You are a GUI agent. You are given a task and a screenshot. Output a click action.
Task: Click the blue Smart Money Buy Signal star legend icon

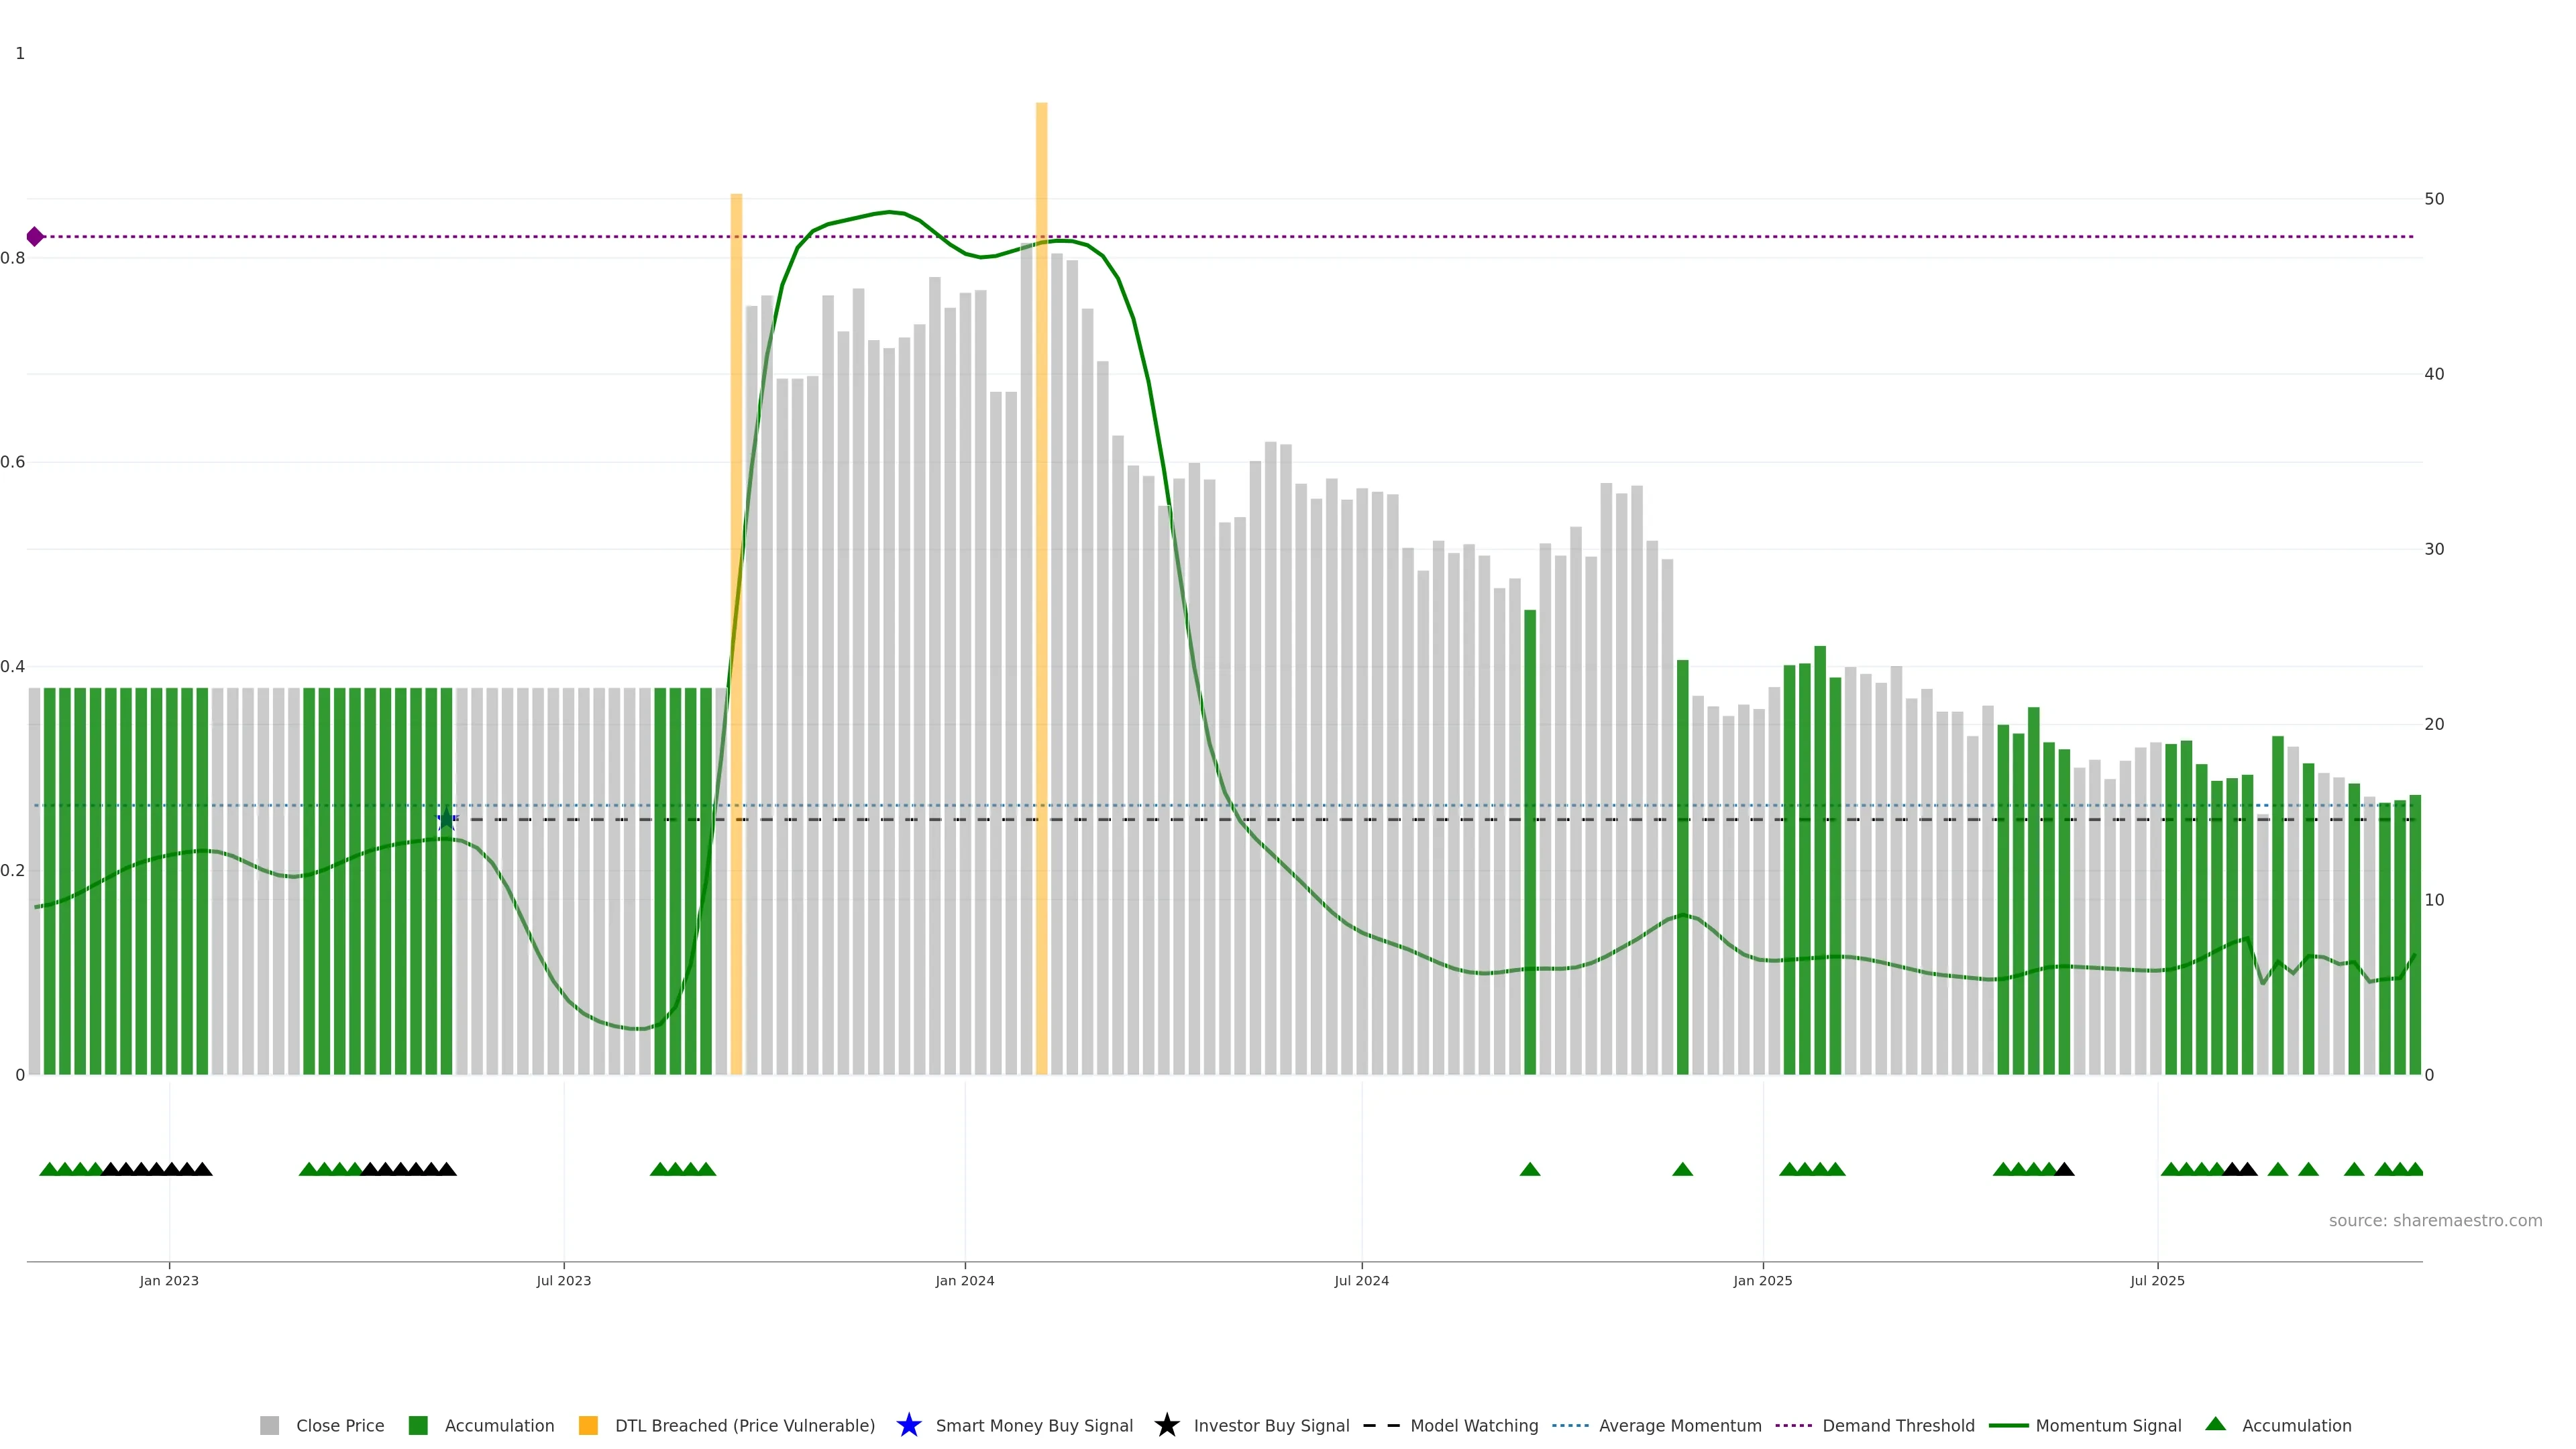click(x=908, y=1425)
